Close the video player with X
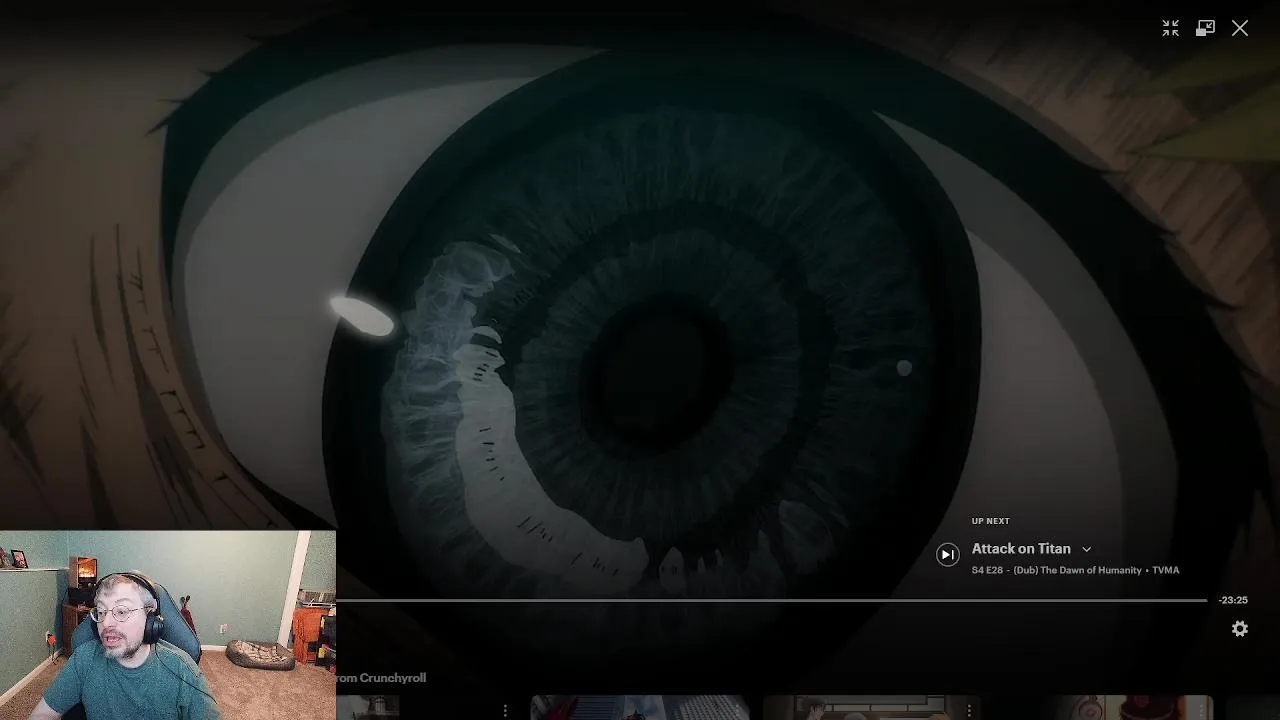Viewport: 1280px width, 720px height. (1240, 28)
